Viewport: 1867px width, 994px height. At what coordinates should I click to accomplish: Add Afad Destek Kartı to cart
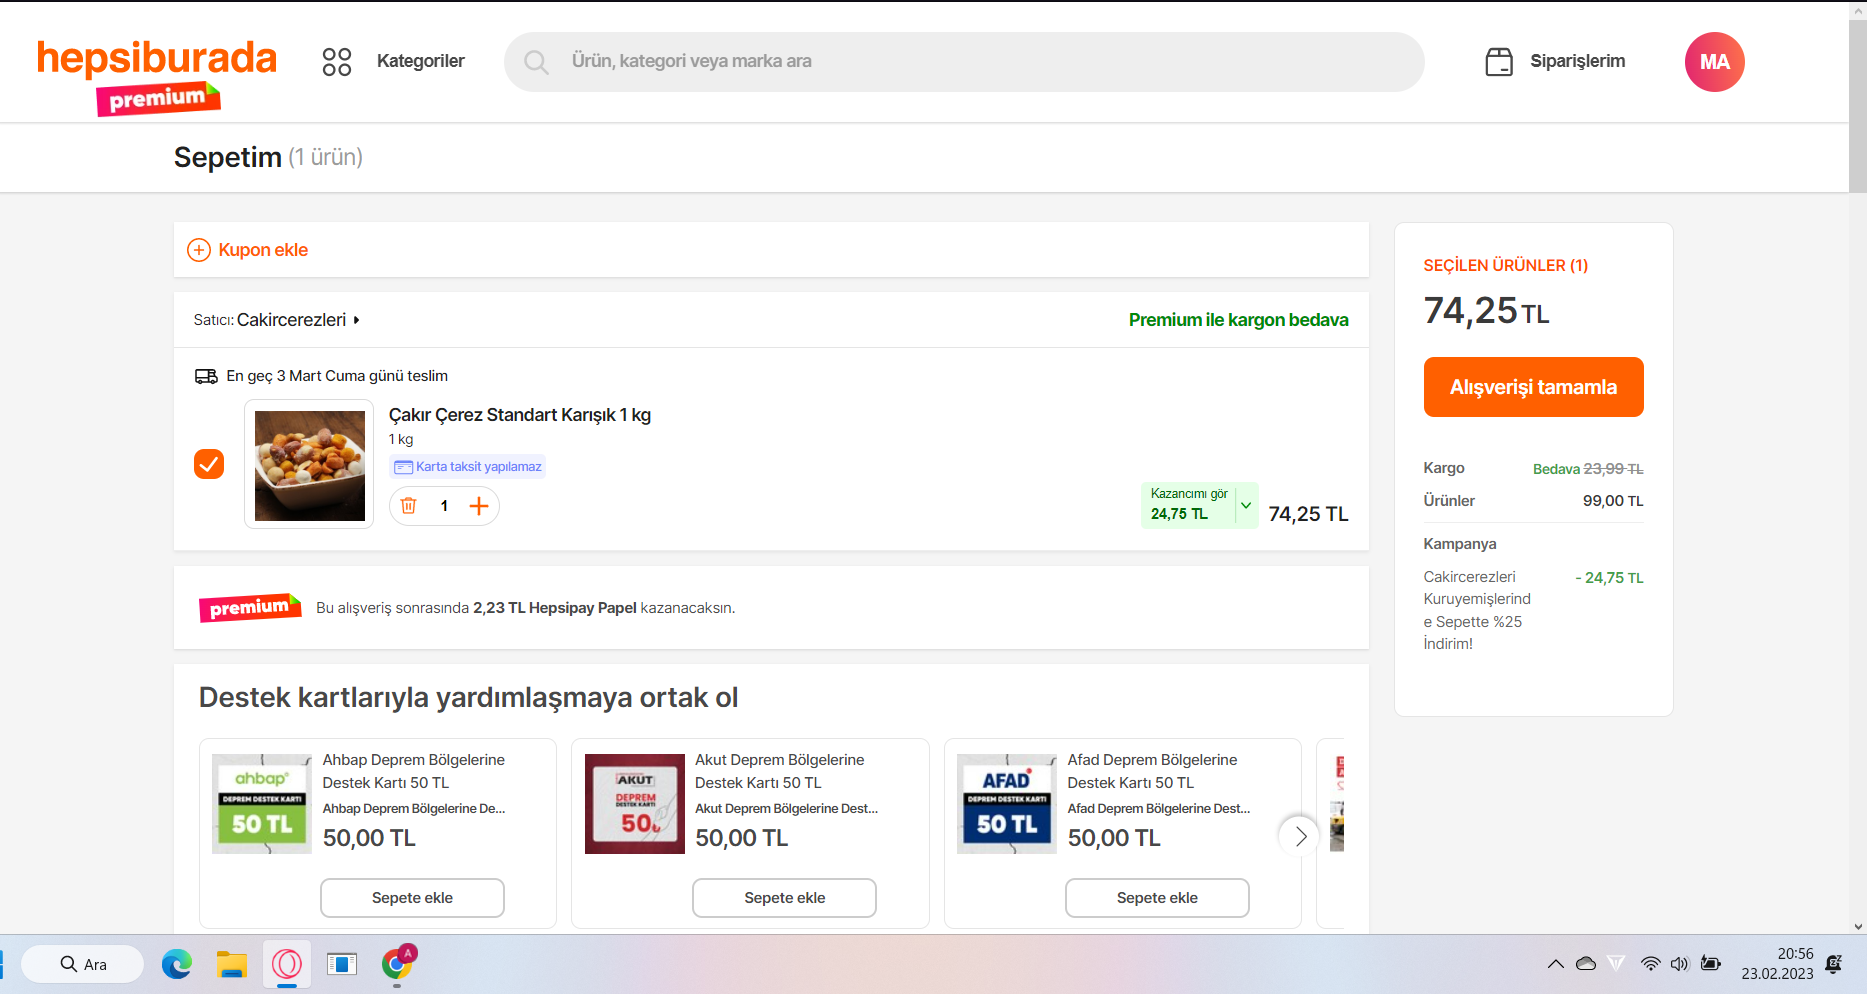pyautogui.click(x=1157, y=898)
